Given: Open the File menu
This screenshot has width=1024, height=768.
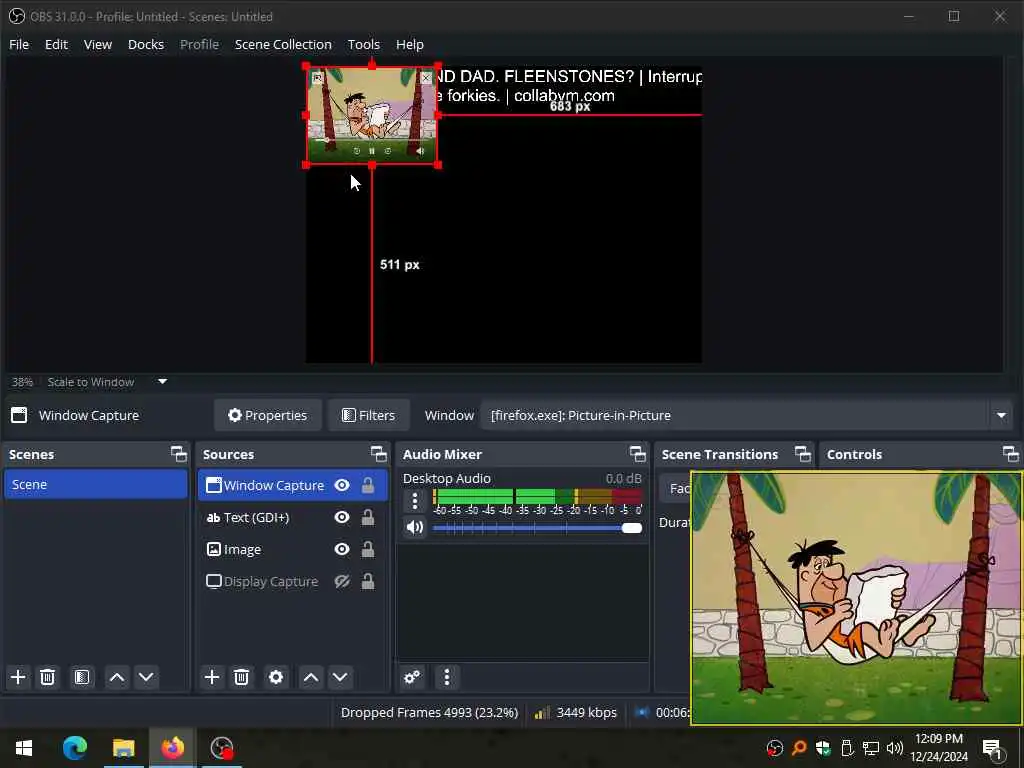Looking at the screenshot, I should coord(19,44).
